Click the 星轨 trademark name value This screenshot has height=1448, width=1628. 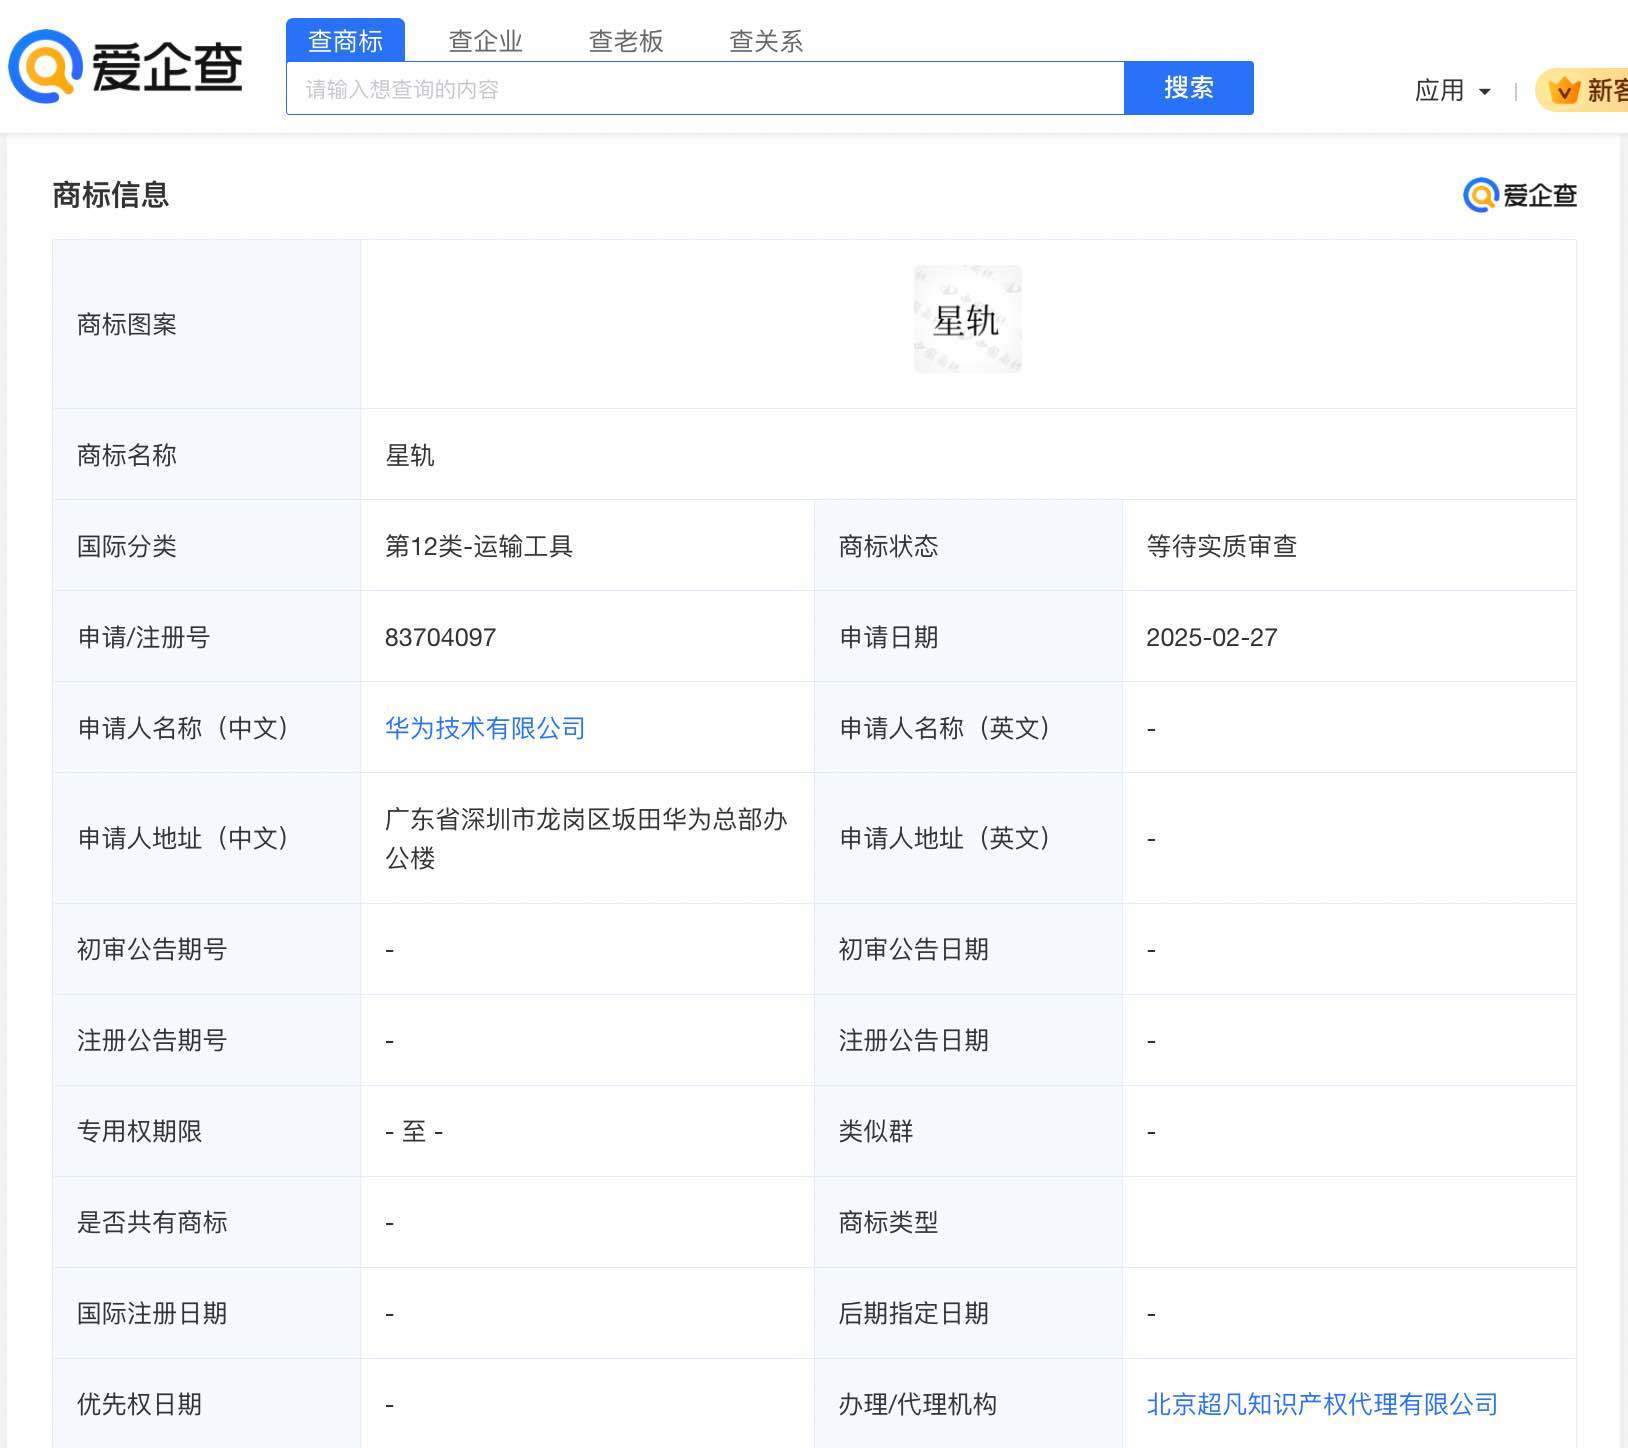tap(409, 455)
